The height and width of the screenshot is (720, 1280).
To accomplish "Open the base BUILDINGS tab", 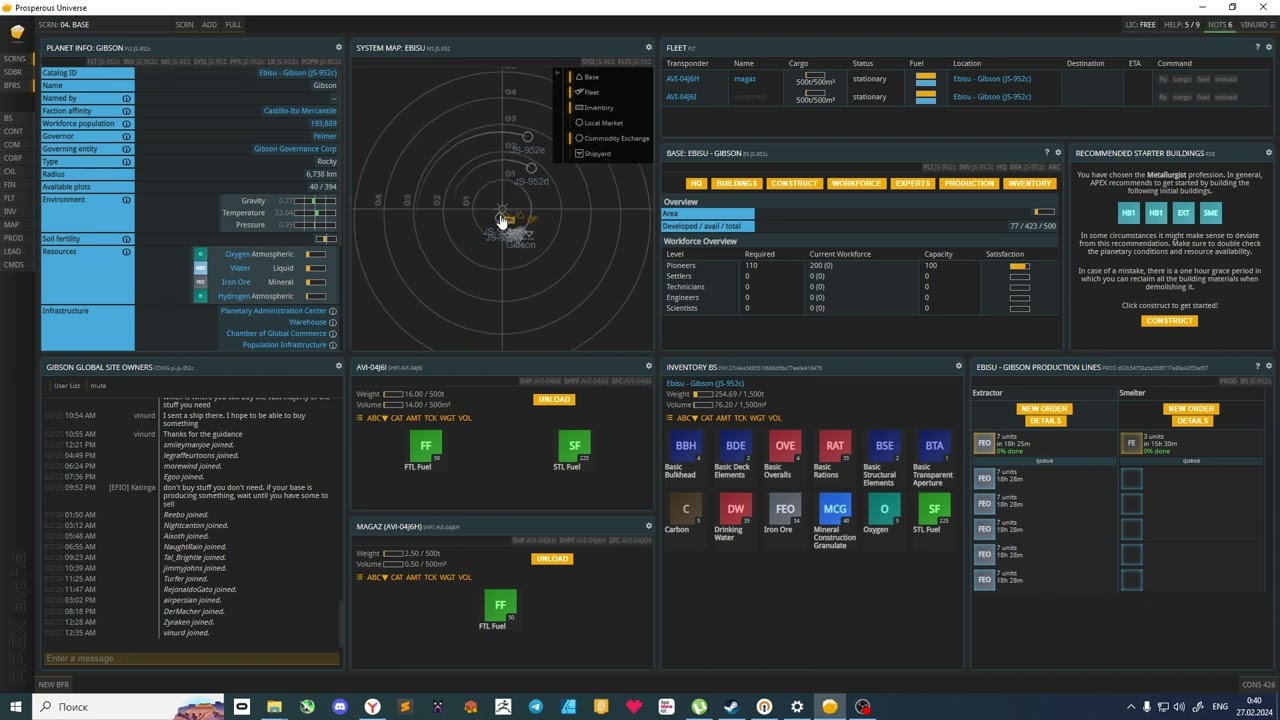I will (x=737, y=184).
